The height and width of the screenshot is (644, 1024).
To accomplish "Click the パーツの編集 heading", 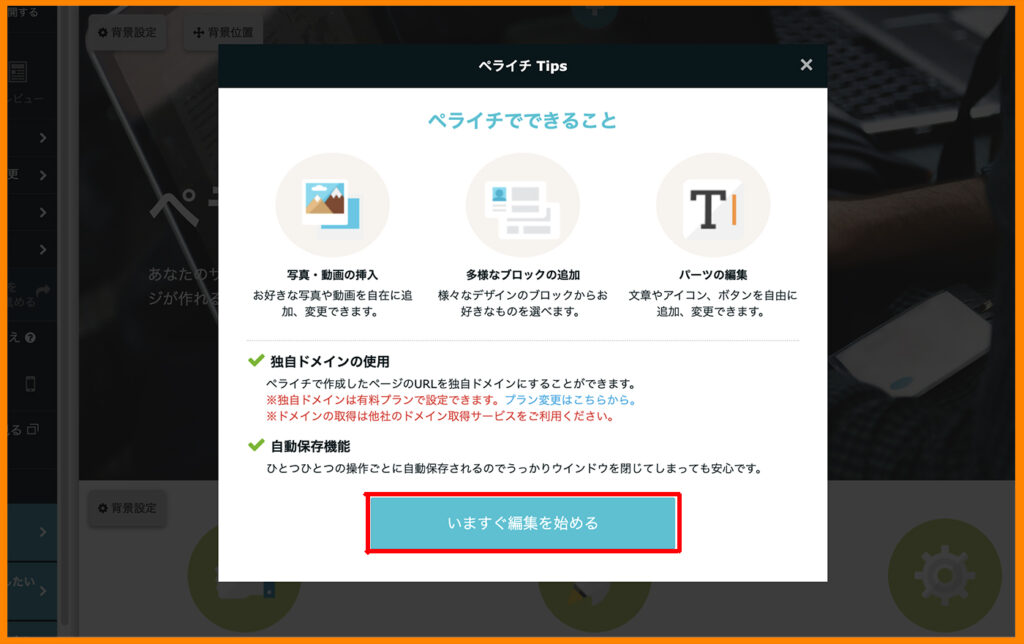I will [712, 275].
